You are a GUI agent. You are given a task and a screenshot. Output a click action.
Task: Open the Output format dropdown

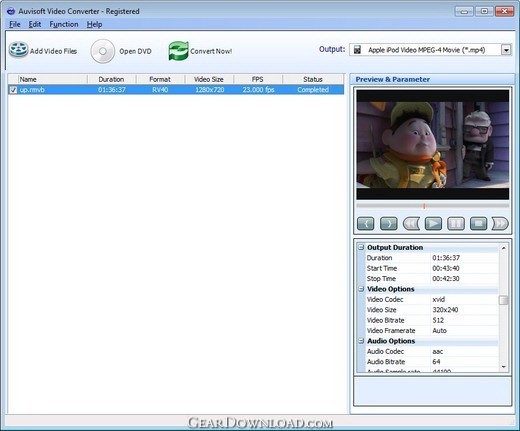[x=506, y=50]
